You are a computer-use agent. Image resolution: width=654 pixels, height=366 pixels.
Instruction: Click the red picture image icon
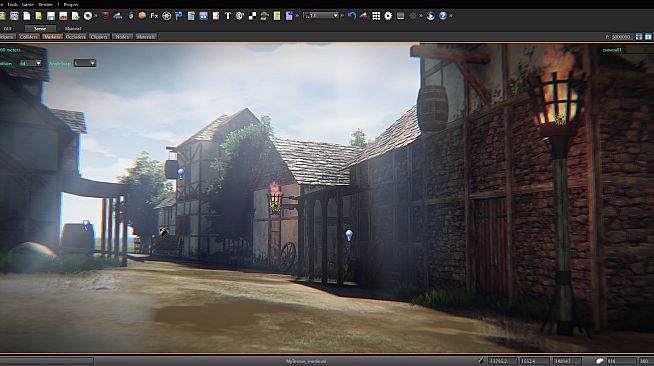coord(63,16)
